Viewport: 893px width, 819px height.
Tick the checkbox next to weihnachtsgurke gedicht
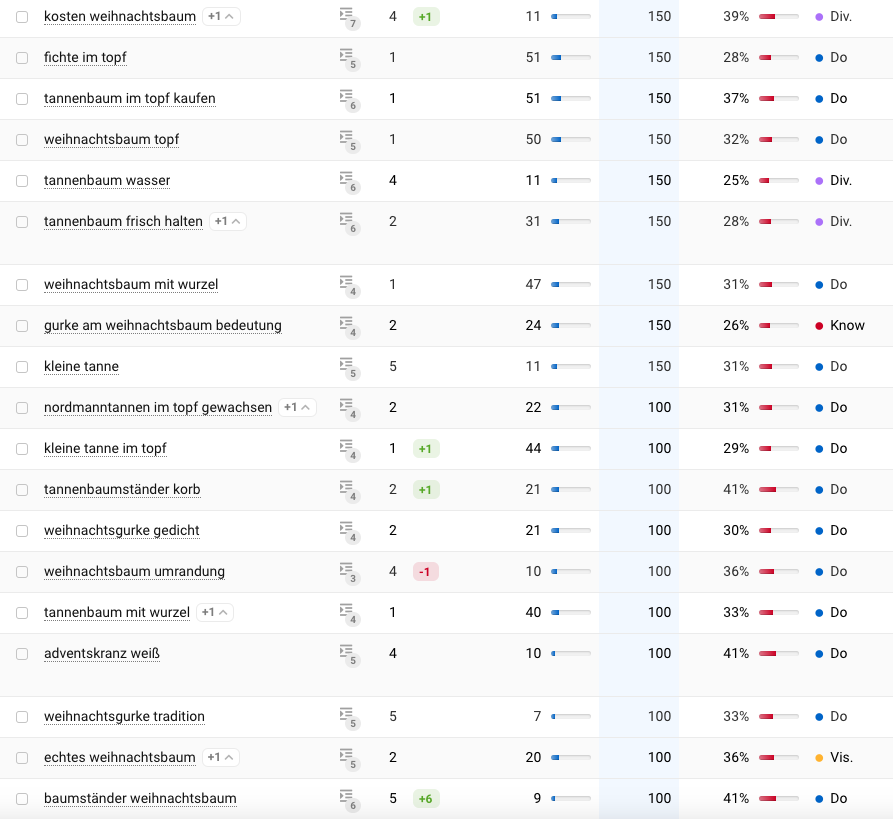(22, 531)
